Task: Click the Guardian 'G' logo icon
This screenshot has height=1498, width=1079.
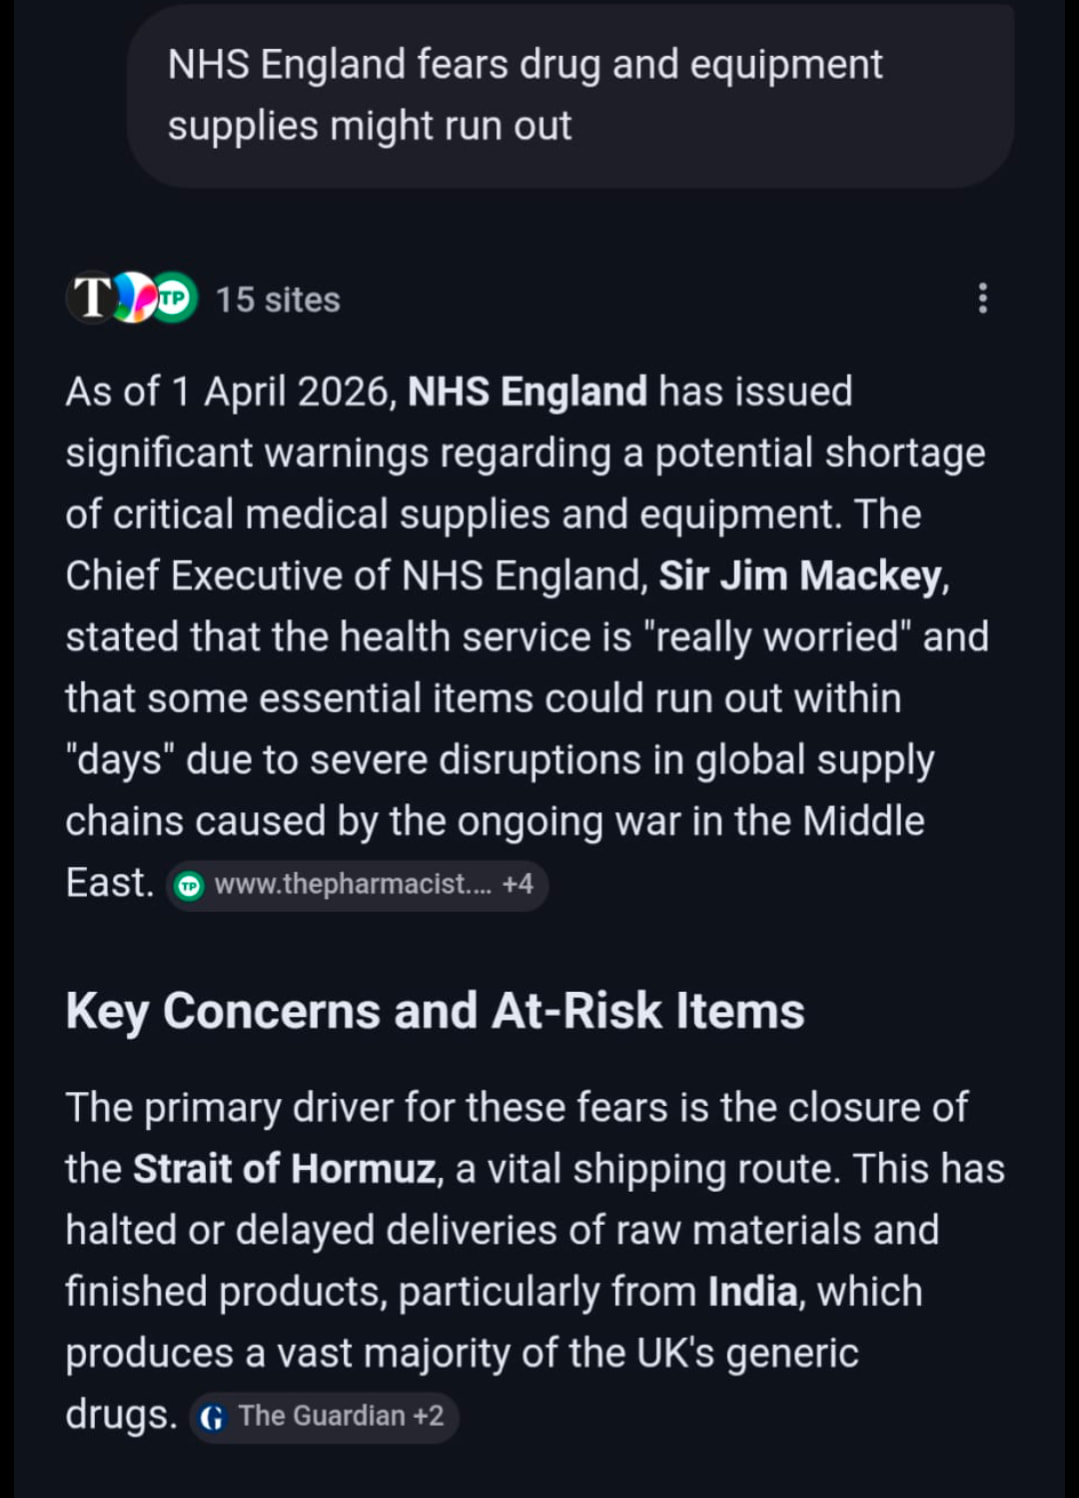Action: click(212, 1417)
